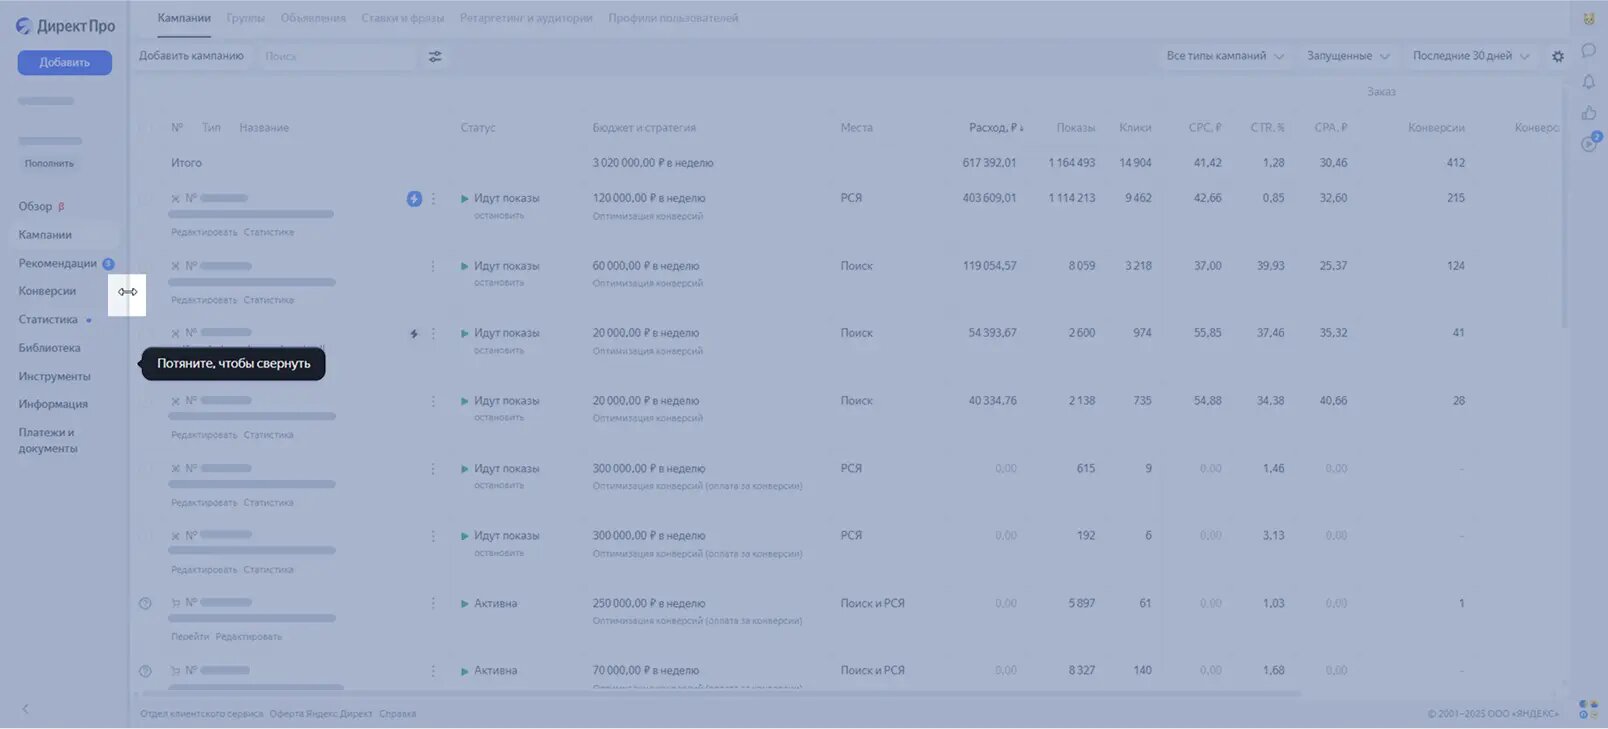The image size is (1608, 729).
Task: Click the colored widget icon at bottom right
Action: [1588, 710]
